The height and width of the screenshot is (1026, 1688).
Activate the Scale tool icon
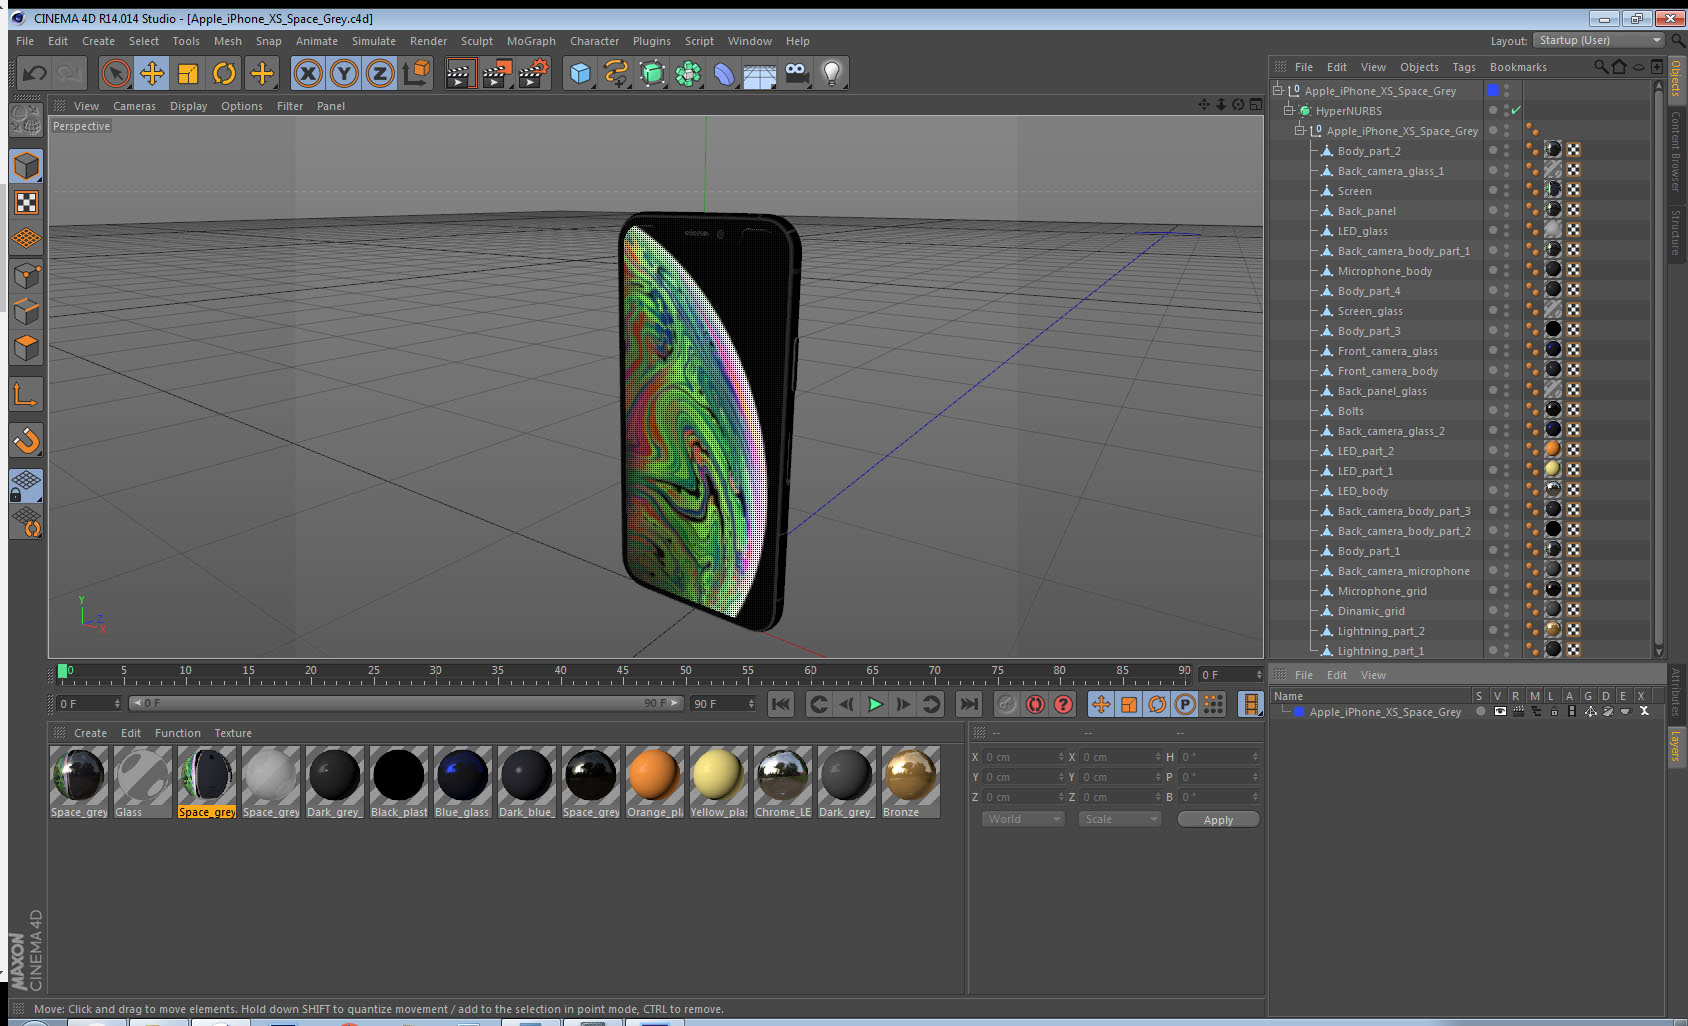pyautogui.click(x=188, y=73)
